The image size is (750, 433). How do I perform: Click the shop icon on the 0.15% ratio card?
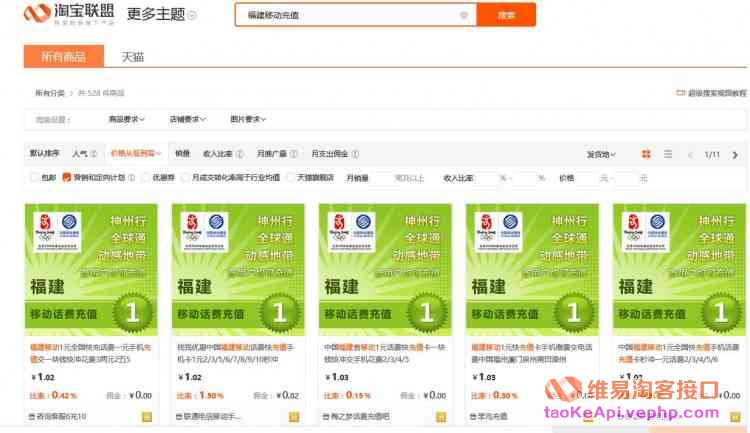click(326, 417)
